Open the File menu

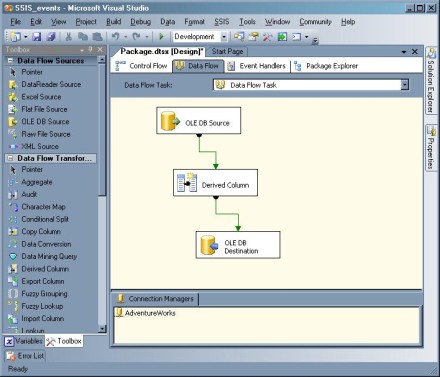tap(16, 22)
